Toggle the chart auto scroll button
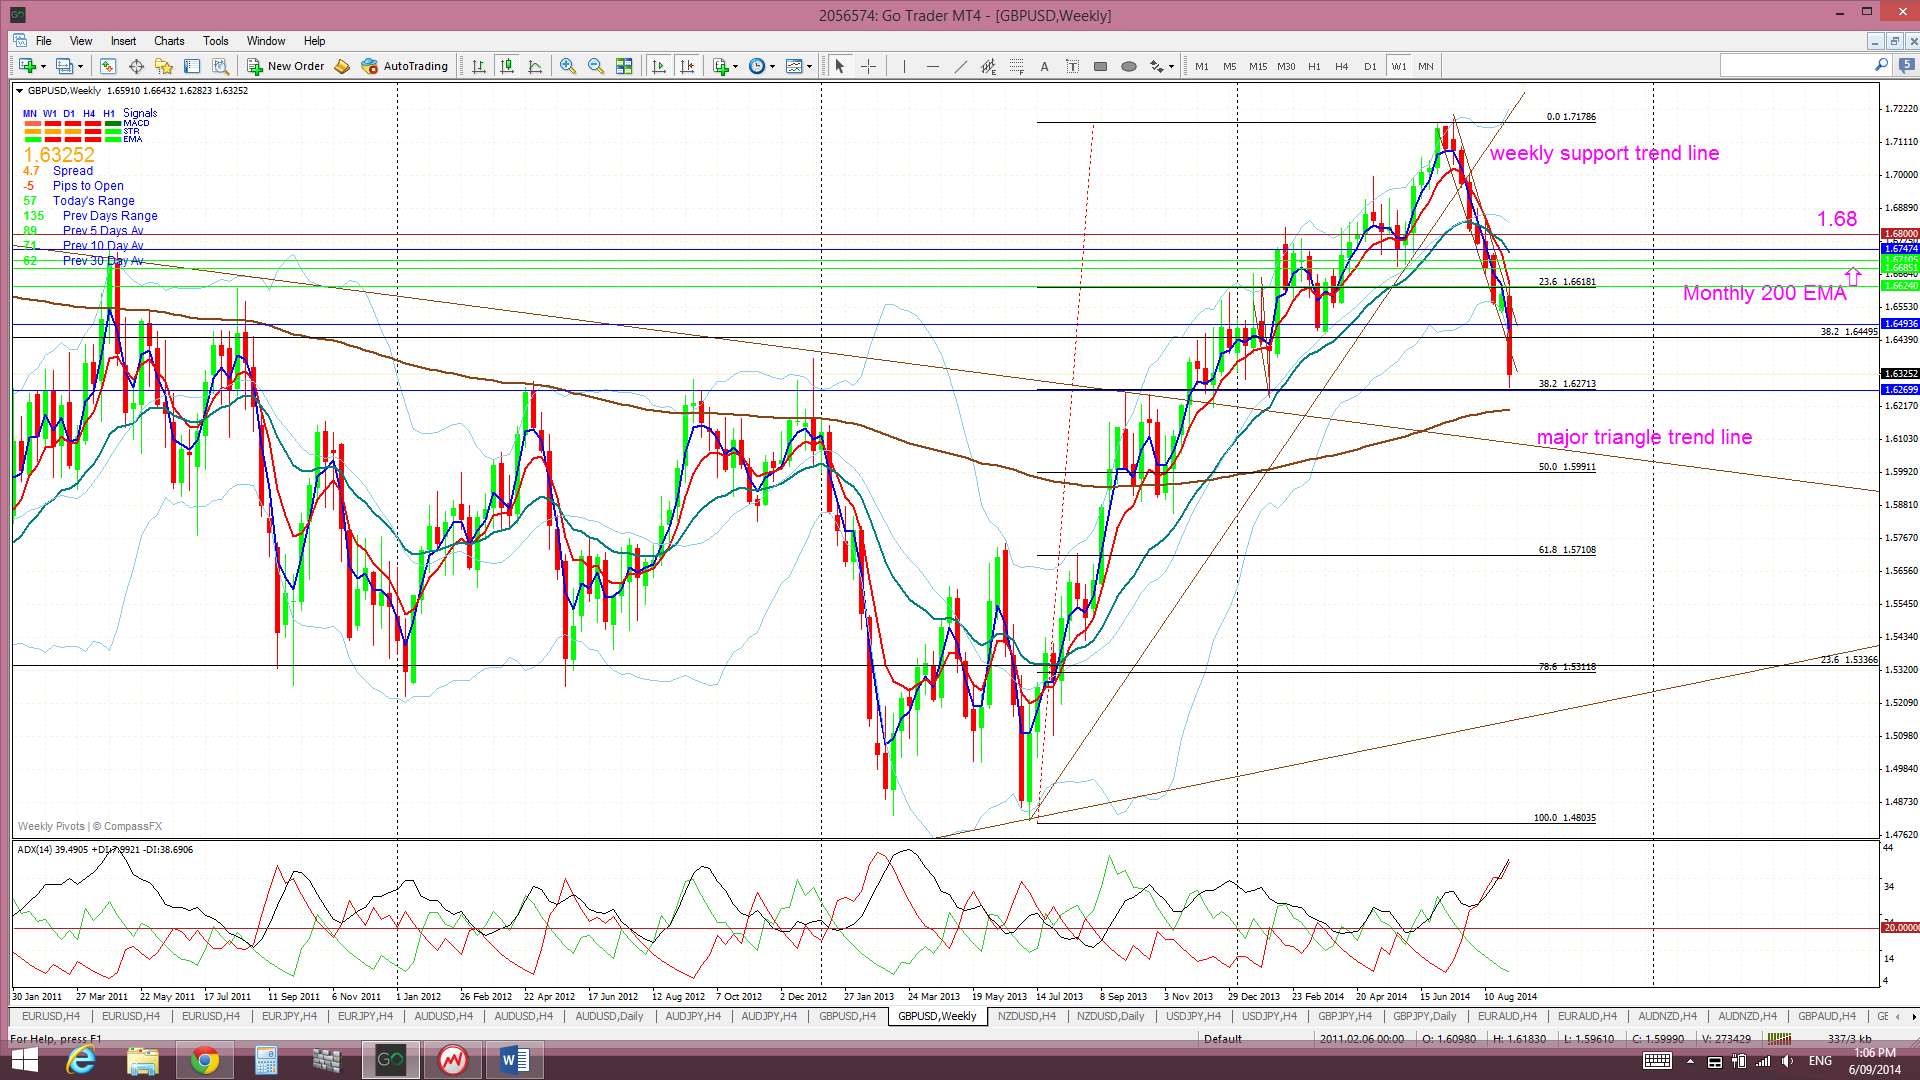1920x1080 pixels. (659, 66)
